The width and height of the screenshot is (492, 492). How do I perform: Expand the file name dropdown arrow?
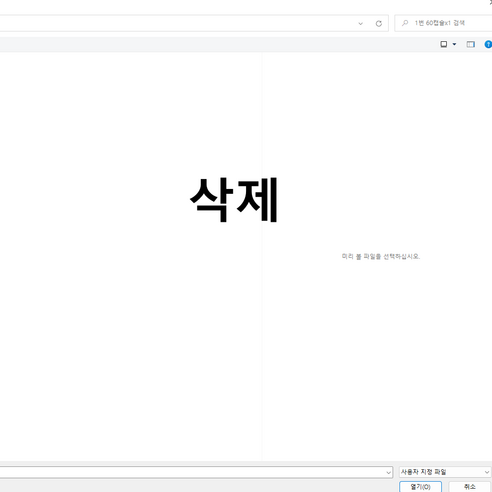[389, 472]
